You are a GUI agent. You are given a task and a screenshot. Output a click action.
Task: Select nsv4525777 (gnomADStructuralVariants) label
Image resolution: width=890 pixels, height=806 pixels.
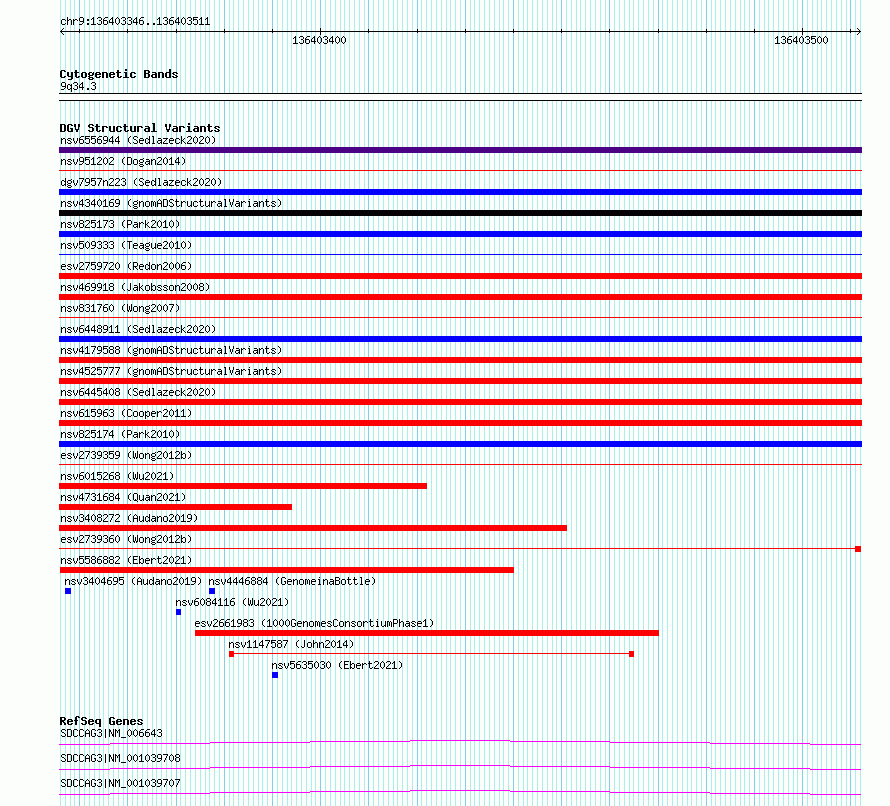(171, 371)
